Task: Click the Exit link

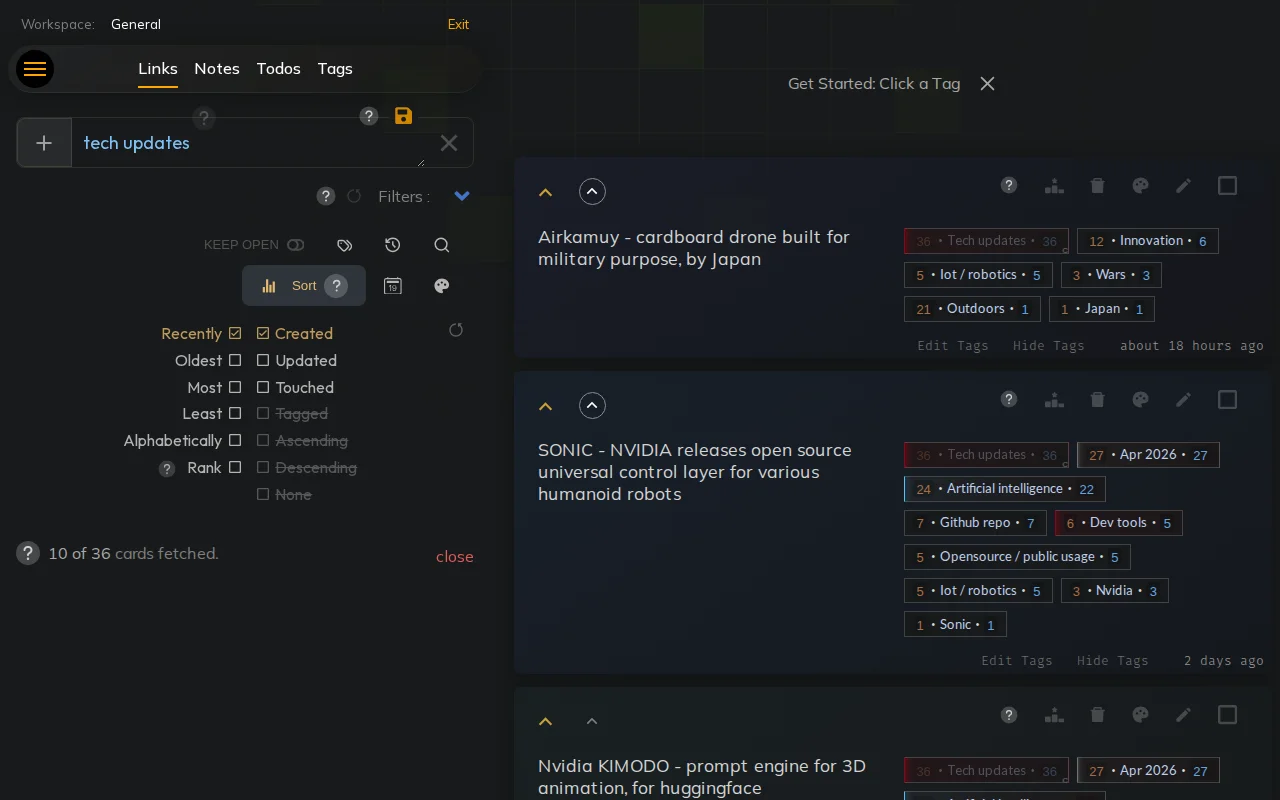Action: click(458, 24)
